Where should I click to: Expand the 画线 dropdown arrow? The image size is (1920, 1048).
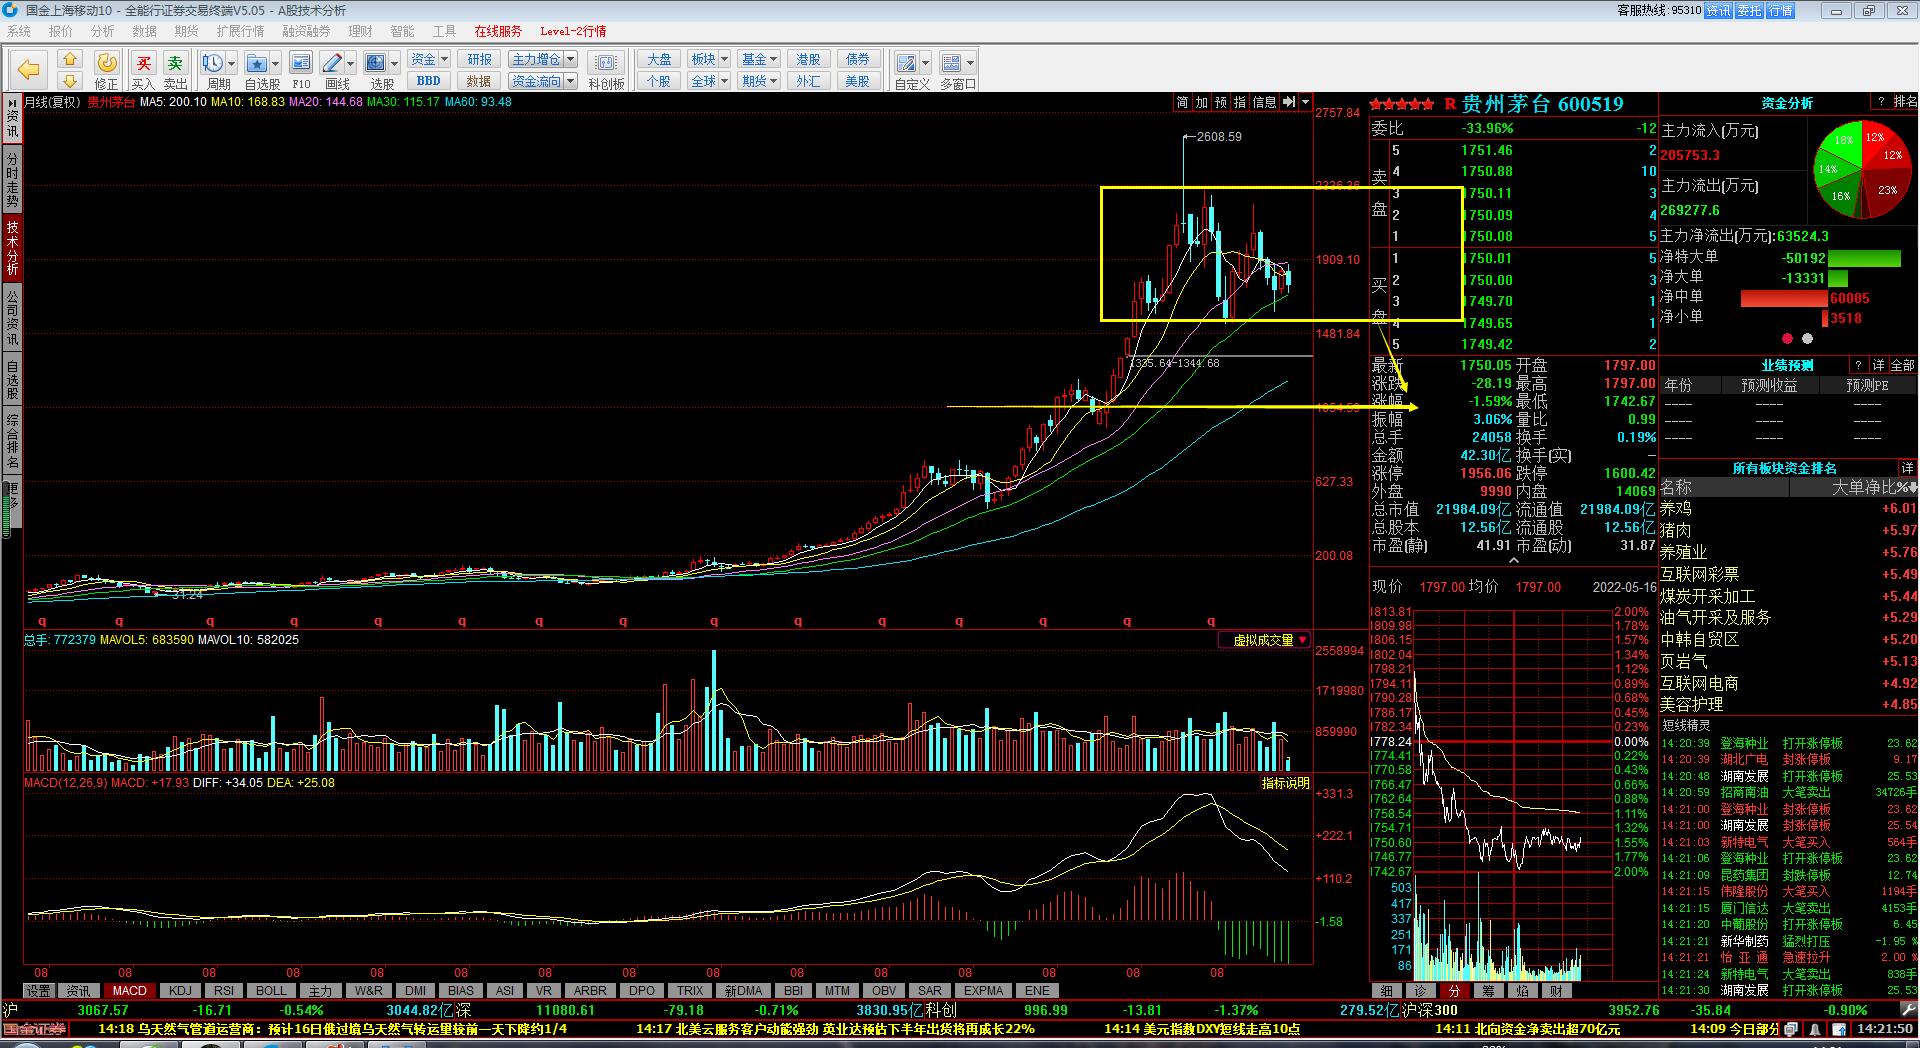point(350,63)
